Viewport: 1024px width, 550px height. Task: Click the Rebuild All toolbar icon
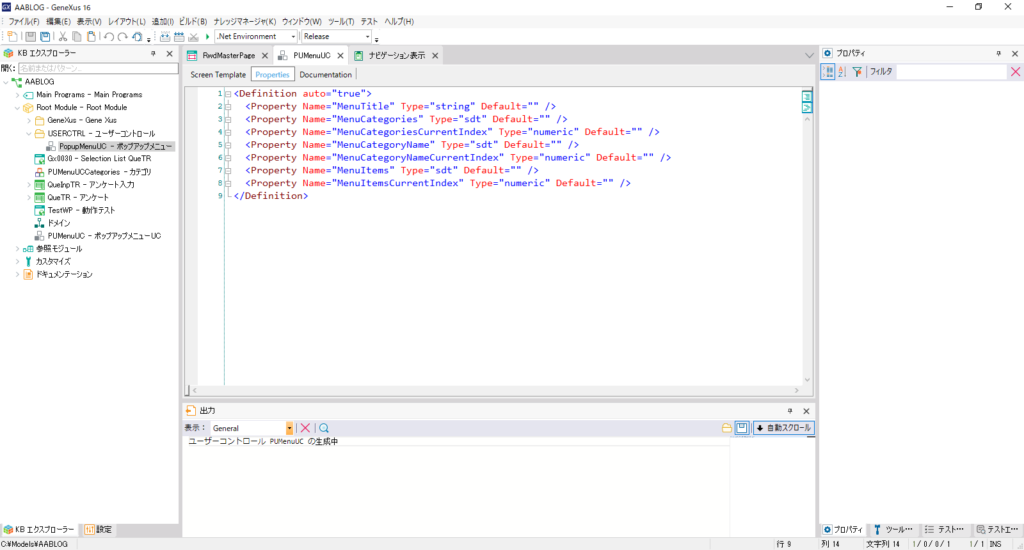[179, 37]
